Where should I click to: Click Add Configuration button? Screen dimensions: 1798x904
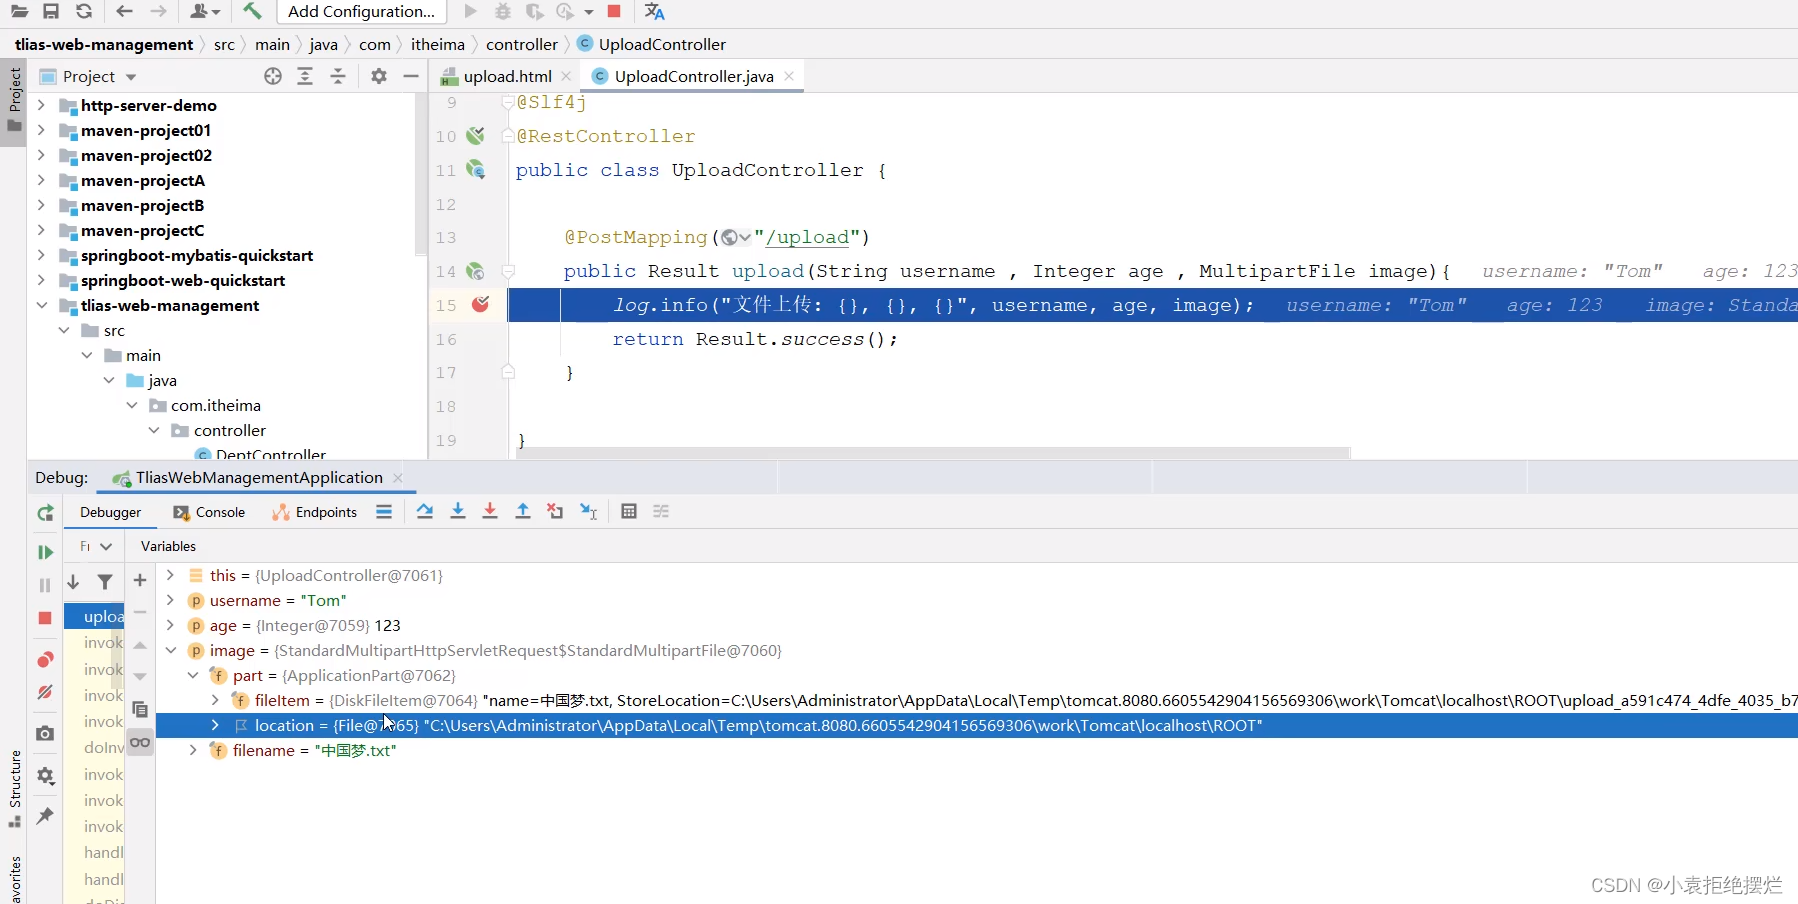point(361,11)
